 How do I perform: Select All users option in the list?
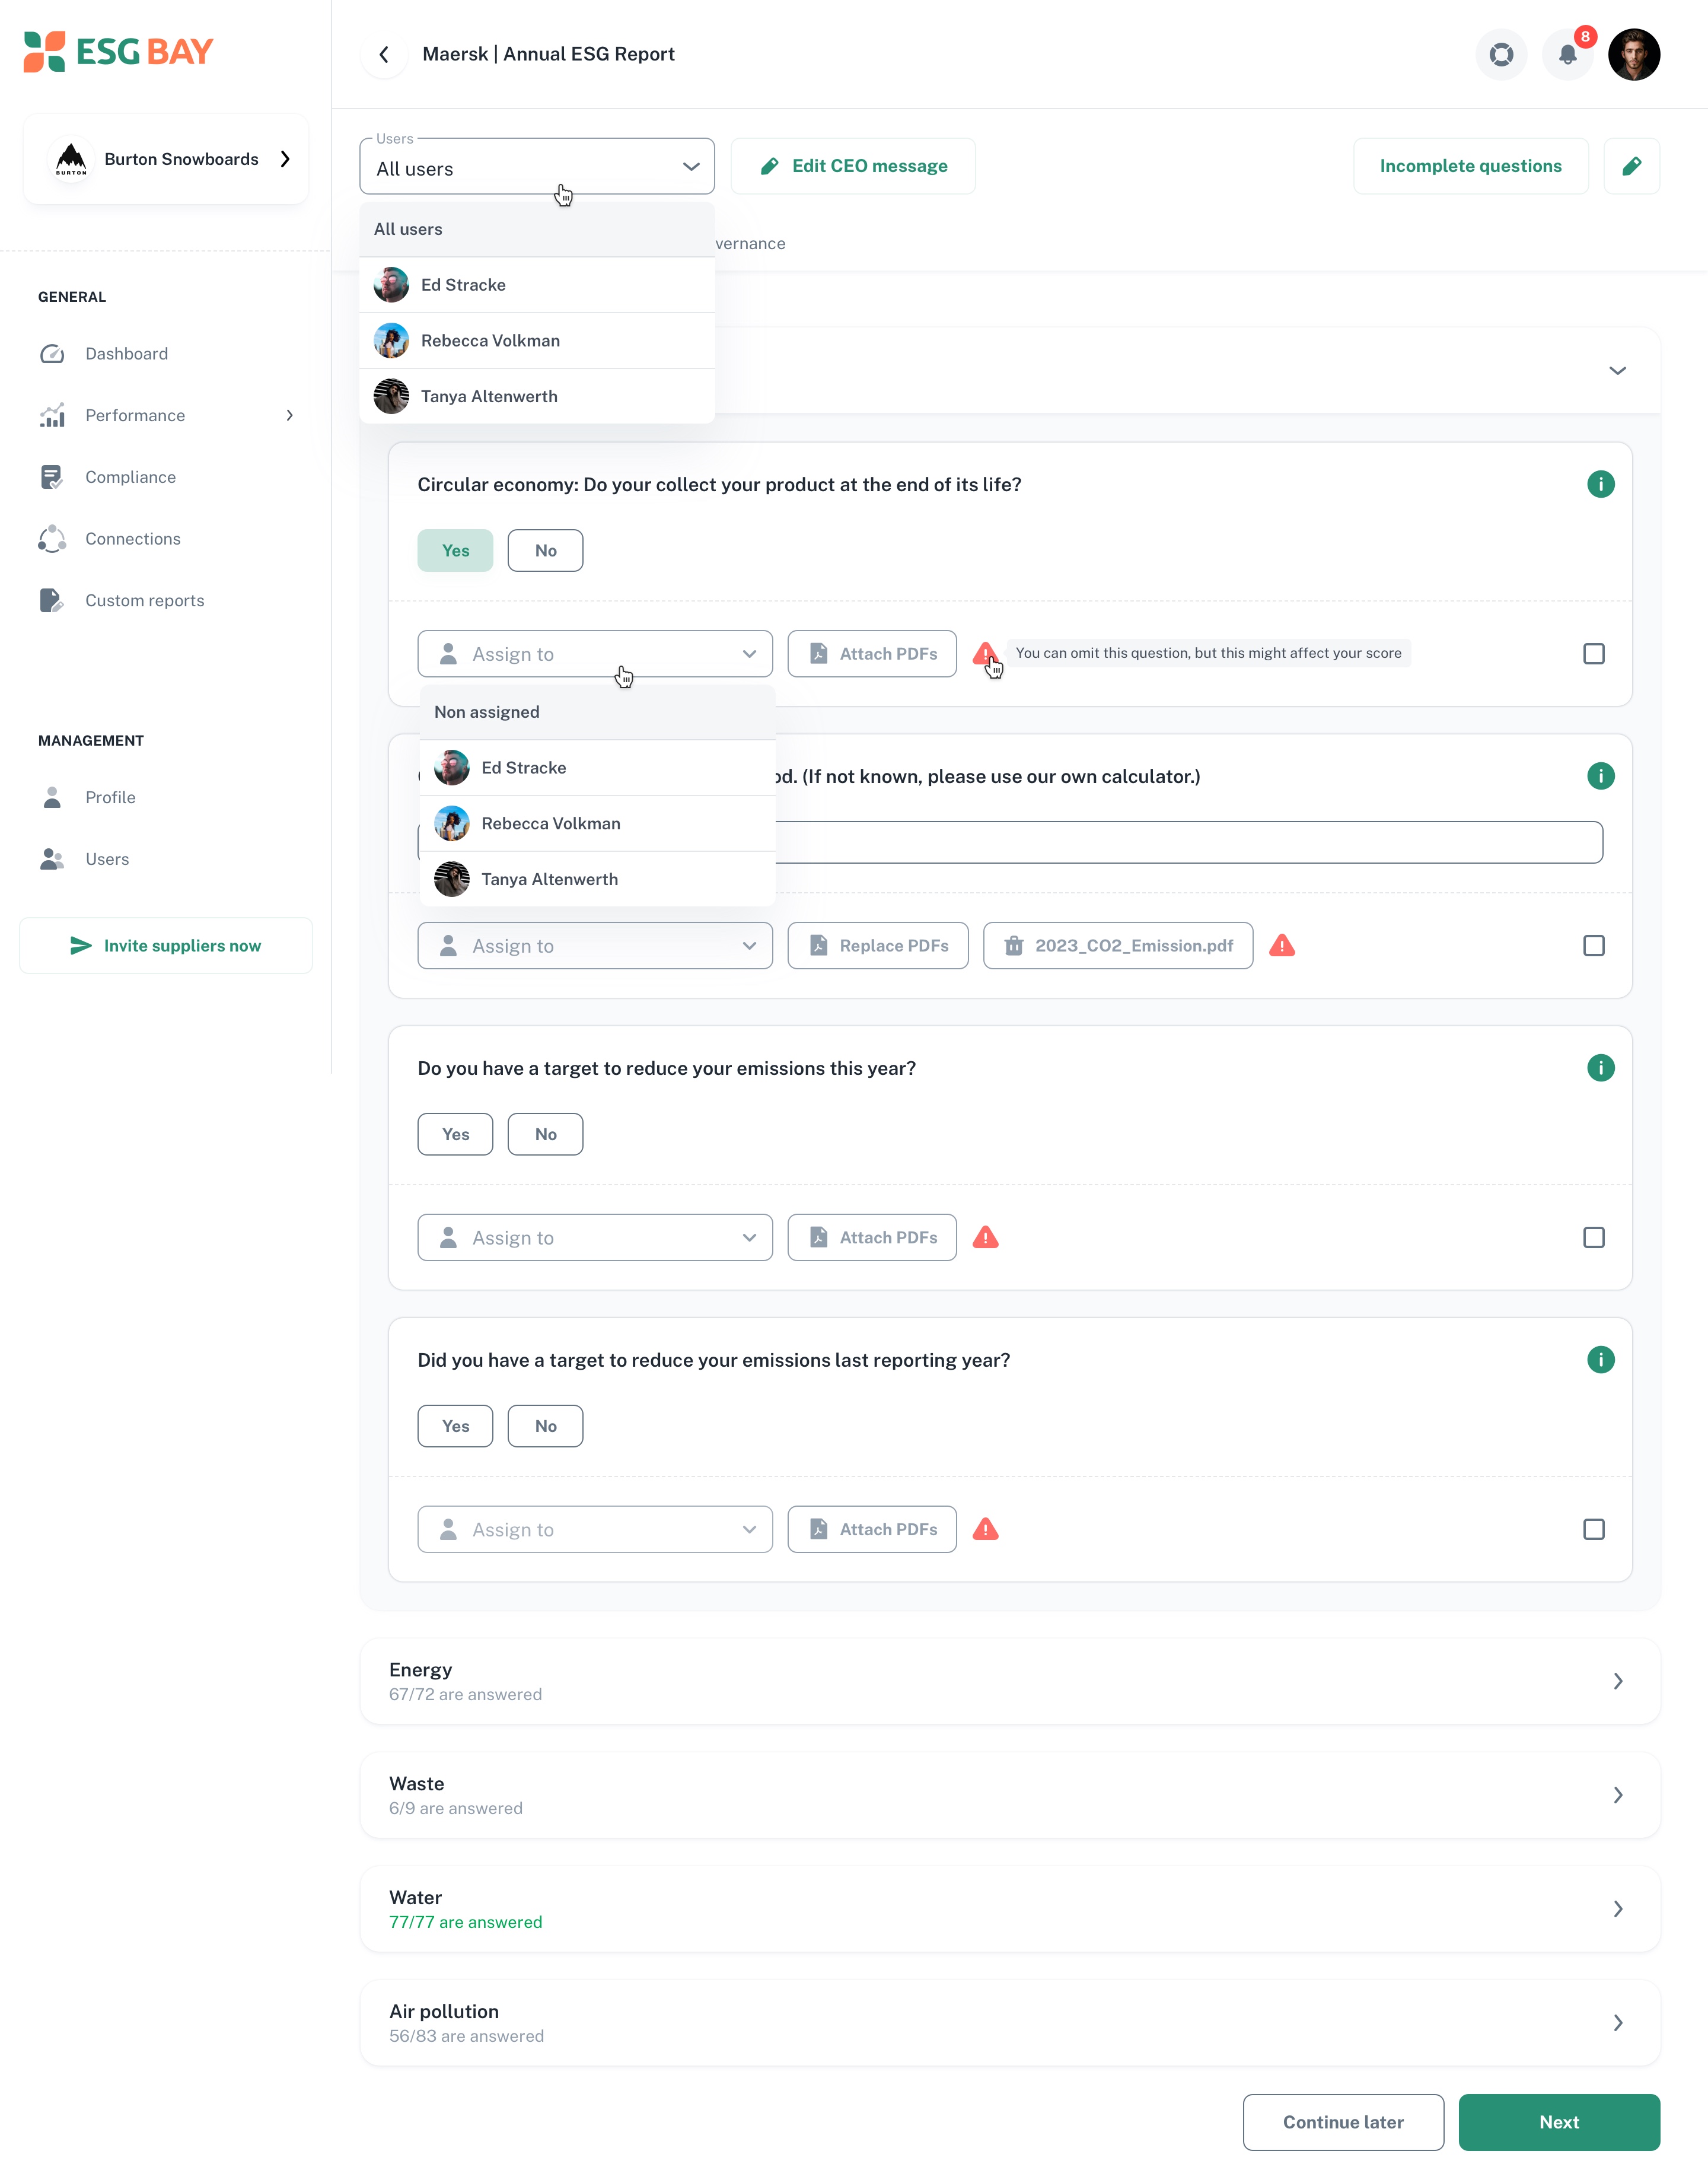tap(537, 230)
